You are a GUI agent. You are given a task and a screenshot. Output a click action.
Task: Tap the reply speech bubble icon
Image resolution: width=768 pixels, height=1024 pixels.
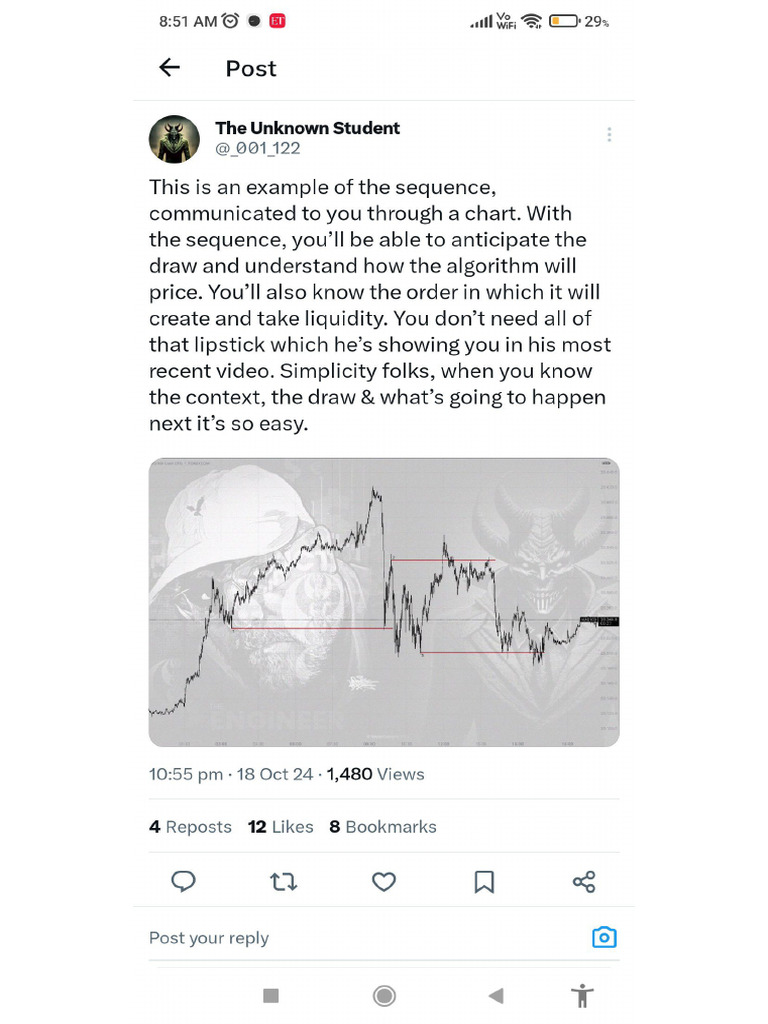tap(184, 881)
